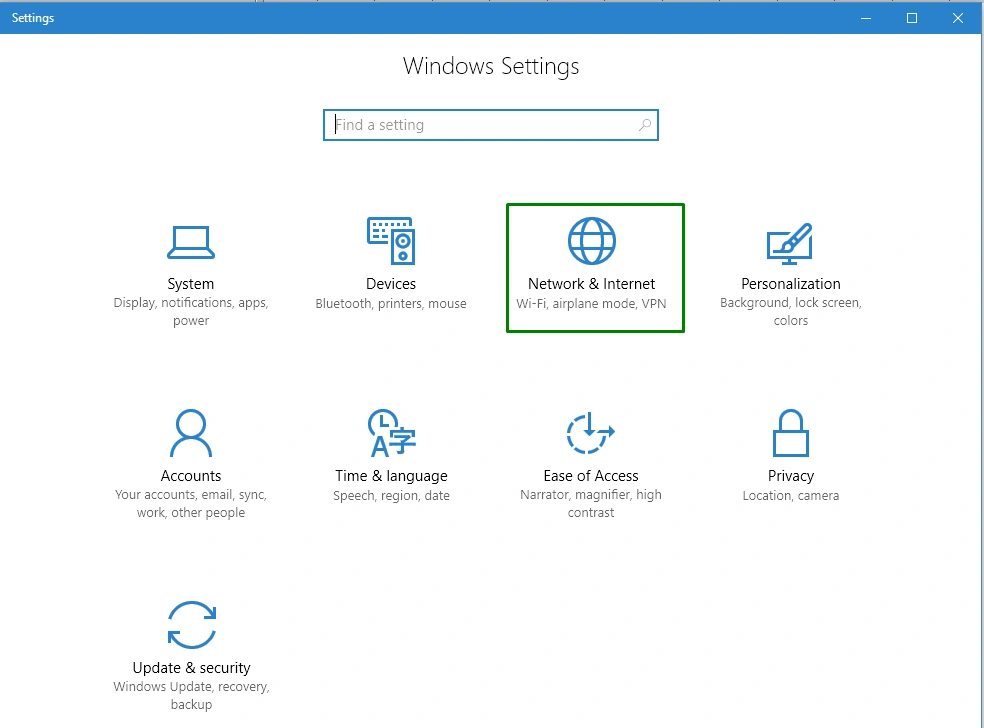Click the Accounts label
This screenshot has width=984, height=728.
point(191,476)
